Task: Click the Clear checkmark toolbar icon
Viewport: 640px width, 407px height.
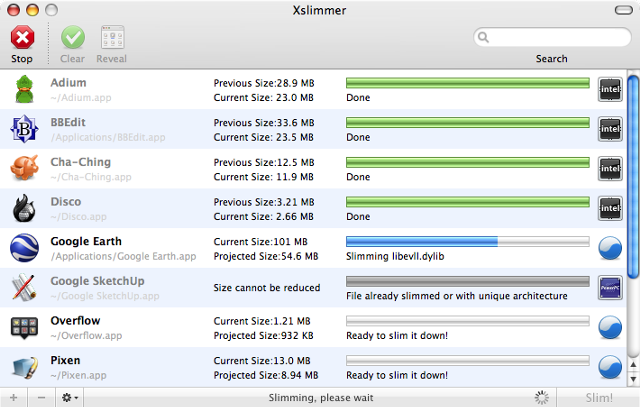Action: (x=72, y=38)
